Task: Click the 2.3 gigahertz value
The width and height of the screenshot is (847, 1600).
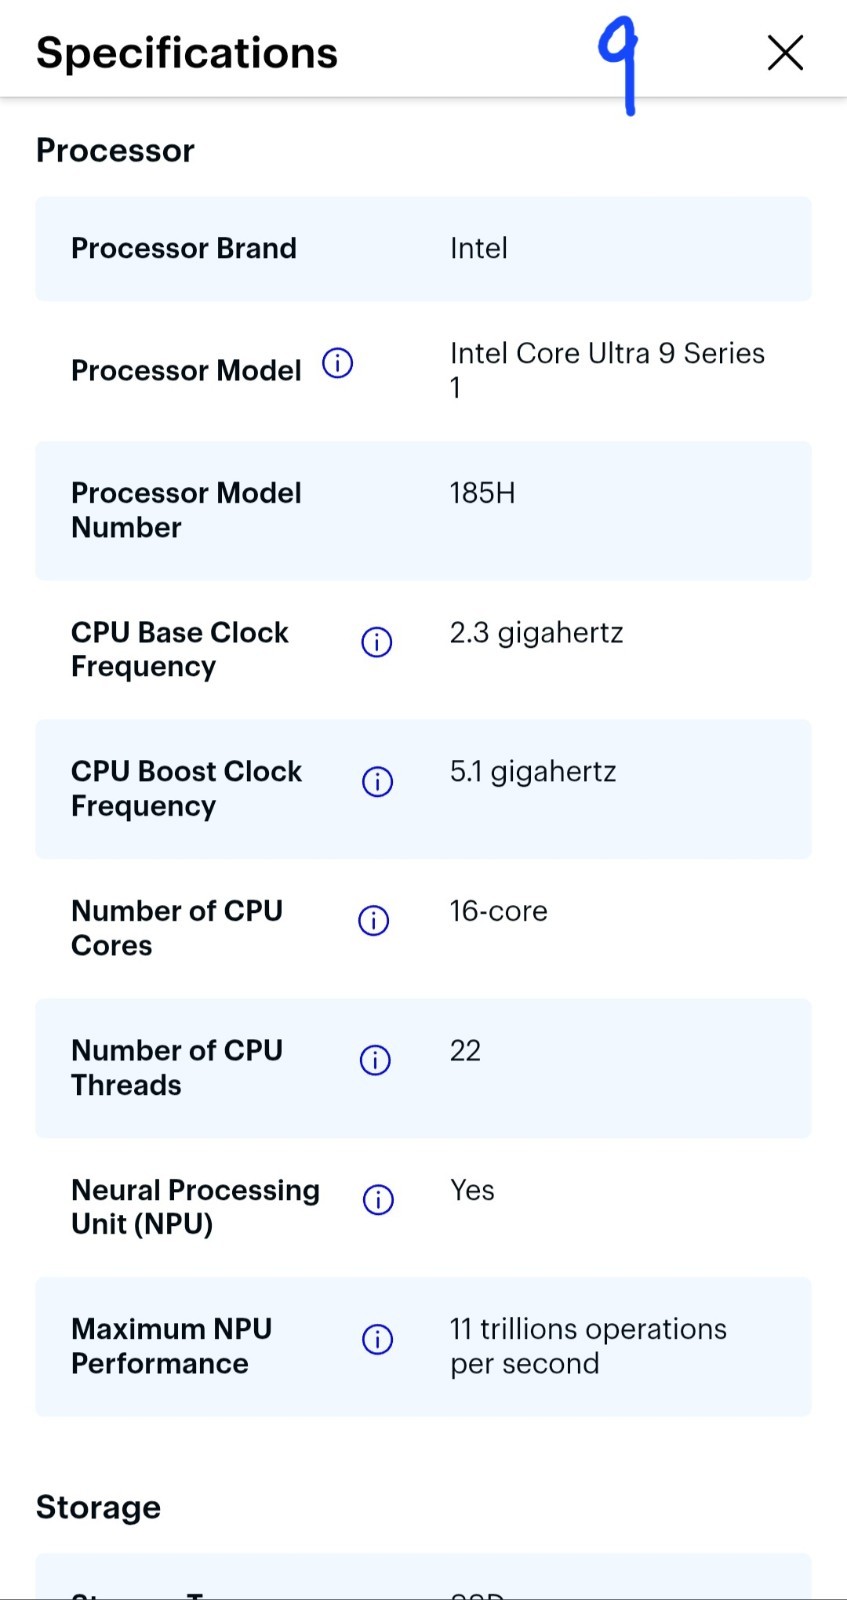Action: click(537, 633)
